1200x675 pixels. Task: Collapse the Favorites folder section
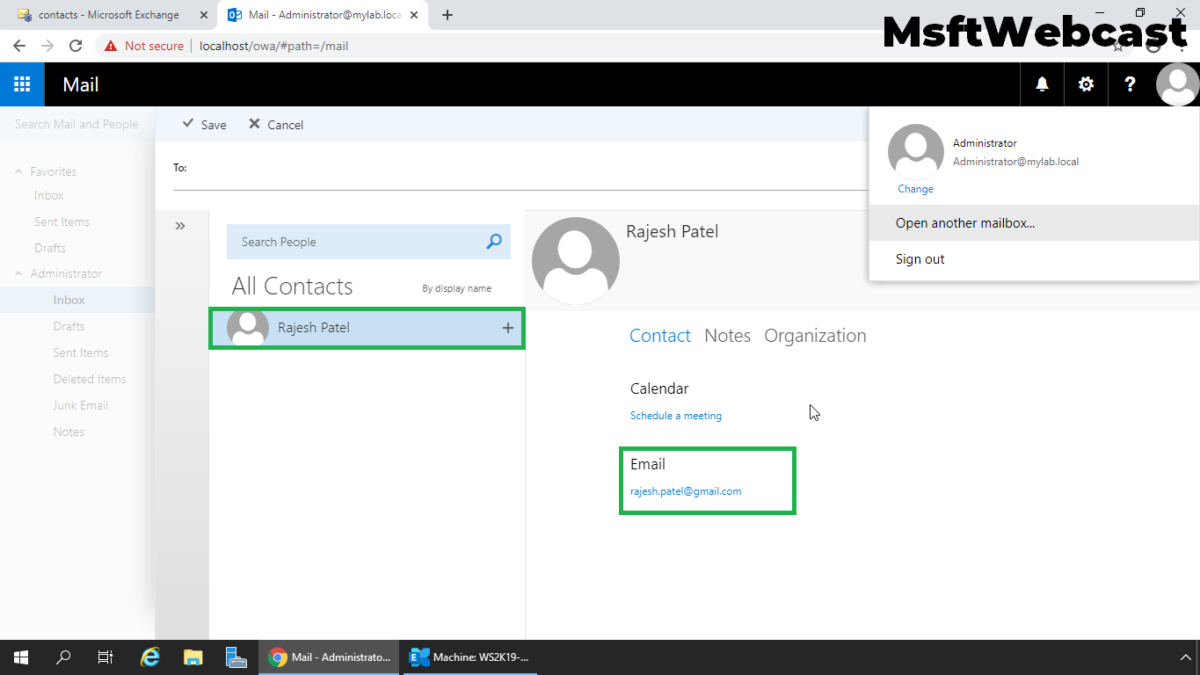tap(20, 171)
